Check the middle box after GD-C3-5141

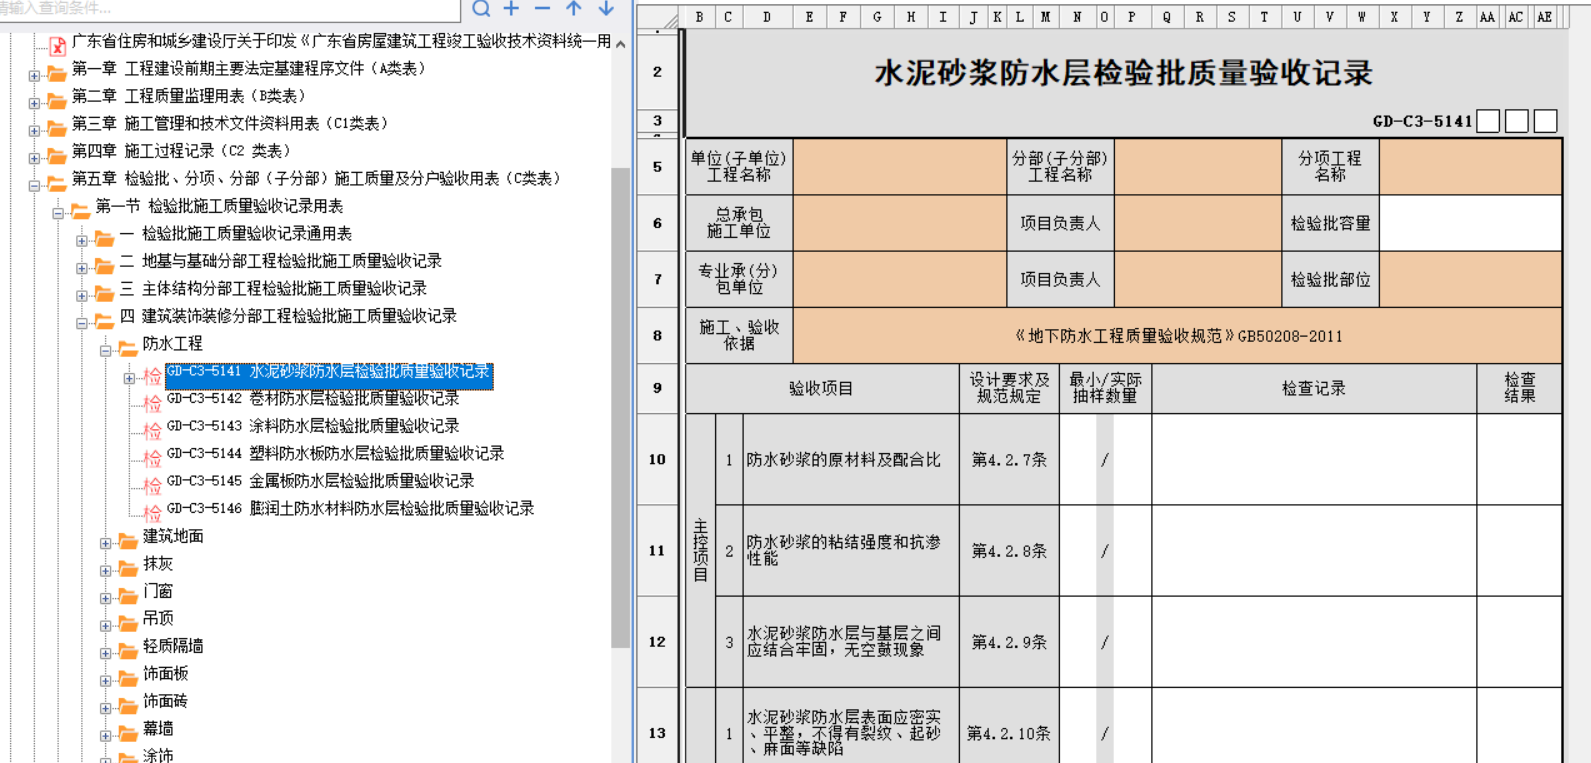[x=1517, y=121]
